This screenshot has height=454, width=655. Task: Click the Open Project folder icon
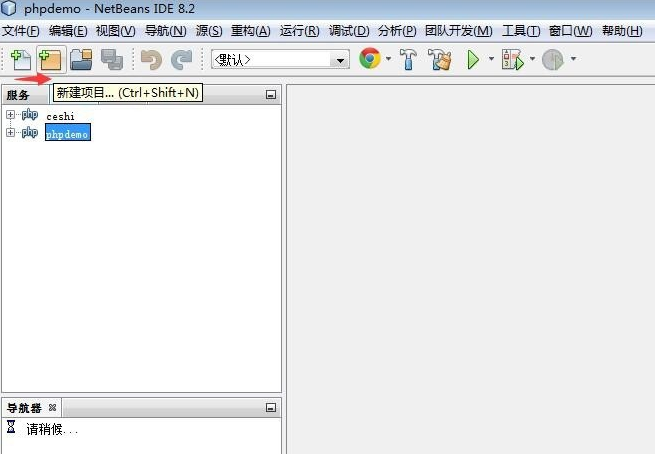(81, 60)
